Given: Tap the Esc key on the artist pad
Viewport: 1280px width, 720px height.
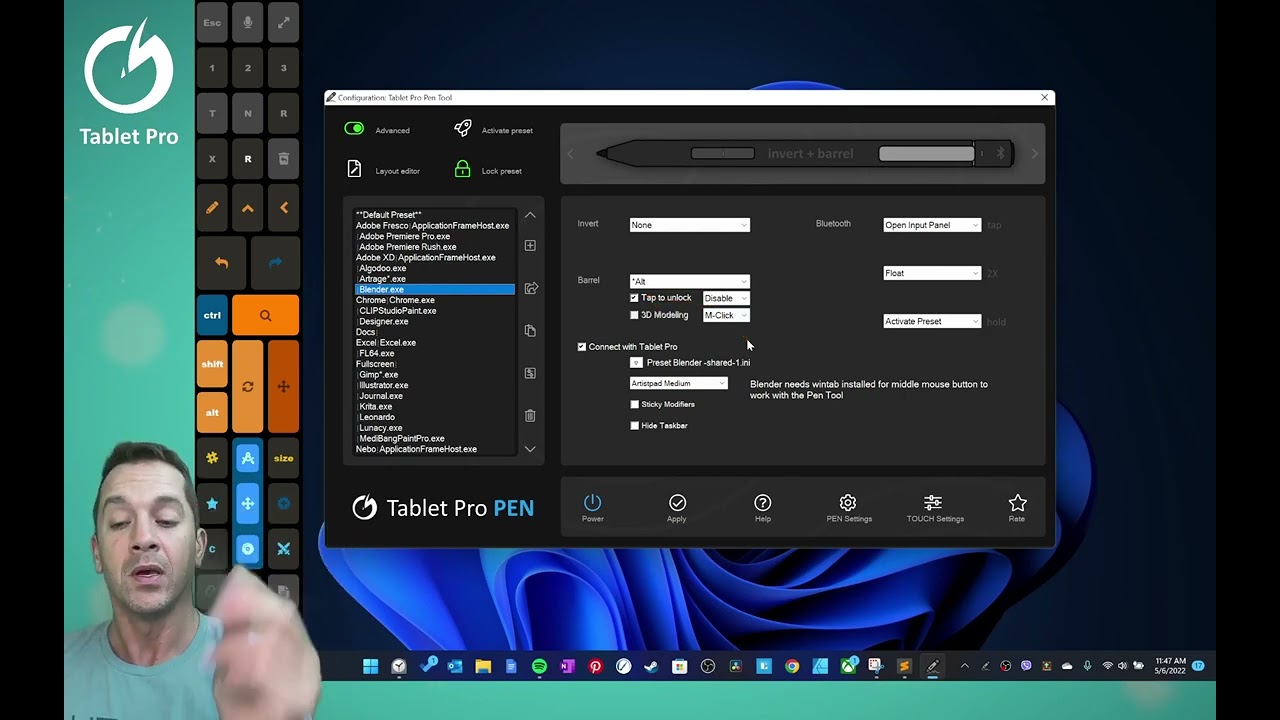Looking at the screenshot, I should 212,23.
